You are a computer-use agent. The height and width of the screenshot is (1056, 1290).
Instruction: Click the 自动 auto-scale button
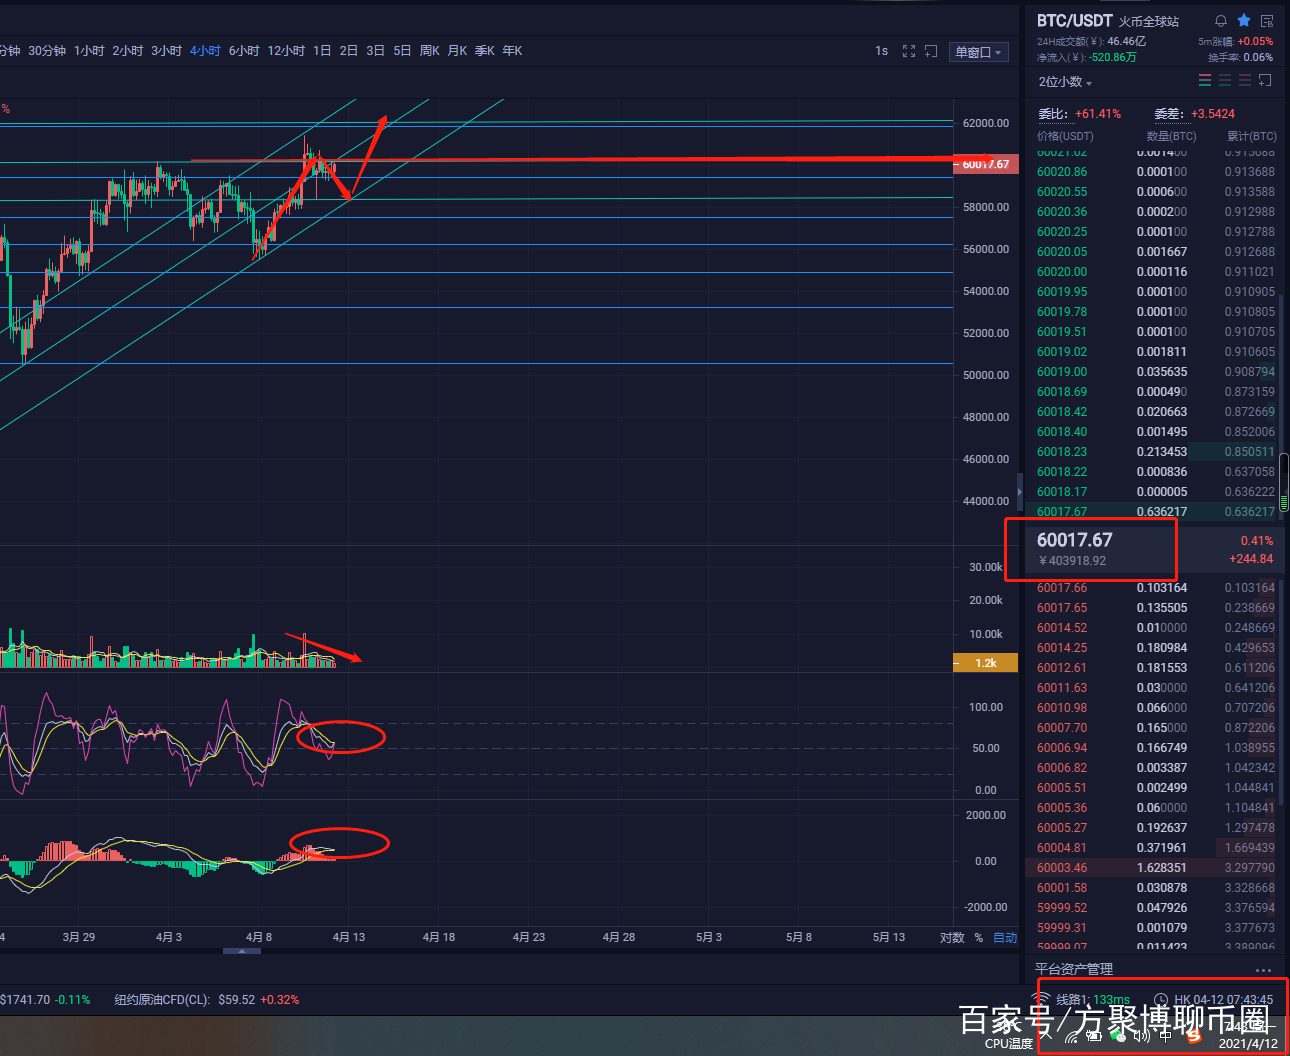pos(1005,938)
